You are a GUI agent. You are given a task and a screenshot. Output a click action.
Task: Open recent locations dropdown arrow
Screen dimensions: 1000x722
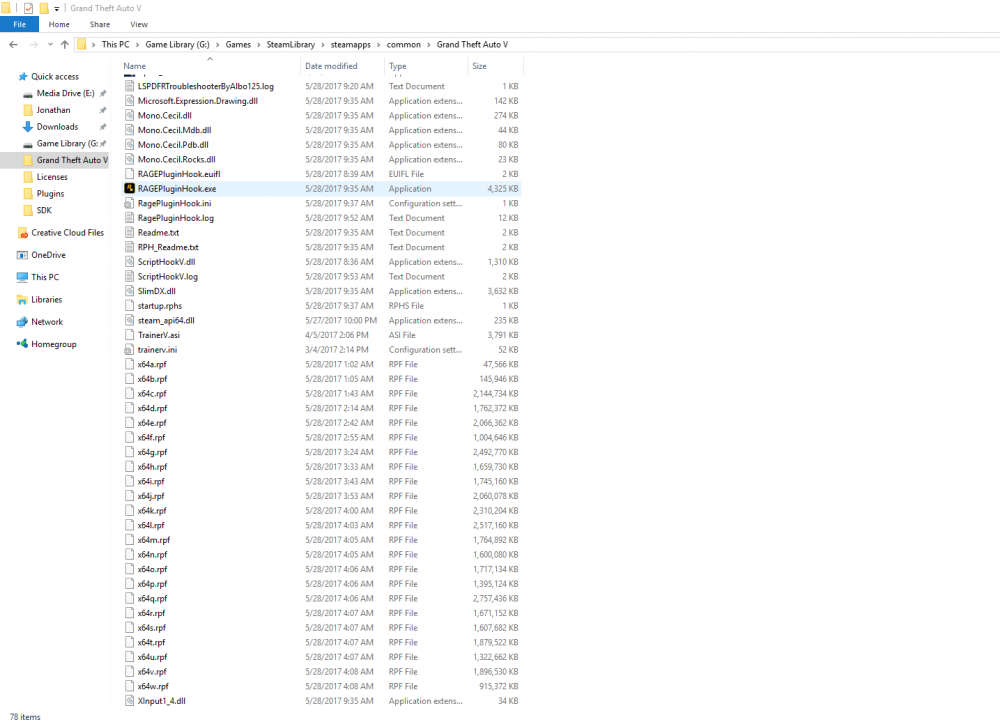(50, 45)
